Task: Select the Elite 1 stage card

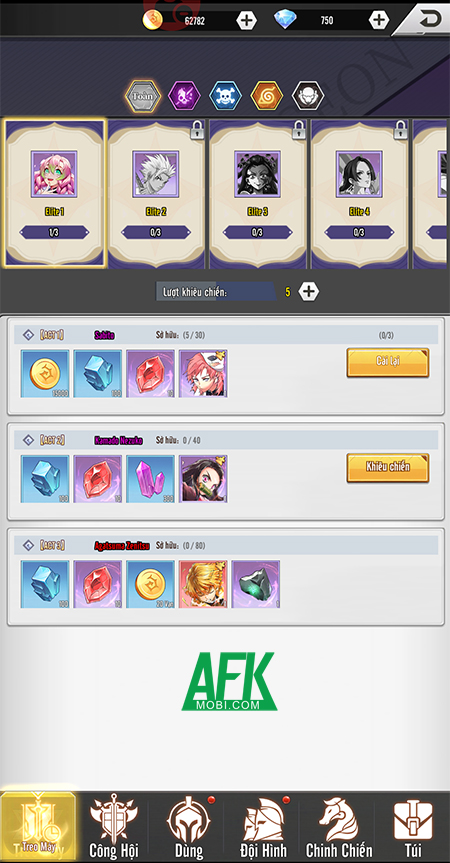Action: pos(54,194)
